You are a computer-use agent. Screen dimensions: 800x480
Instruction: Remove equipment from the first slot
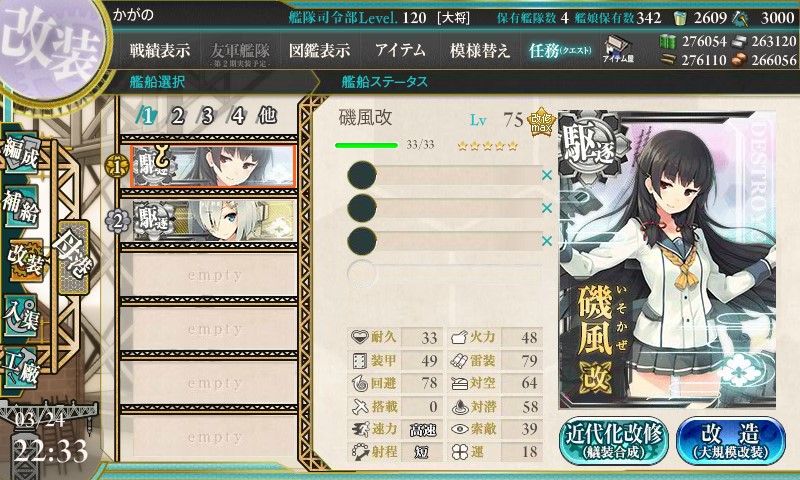click(547, 175)
